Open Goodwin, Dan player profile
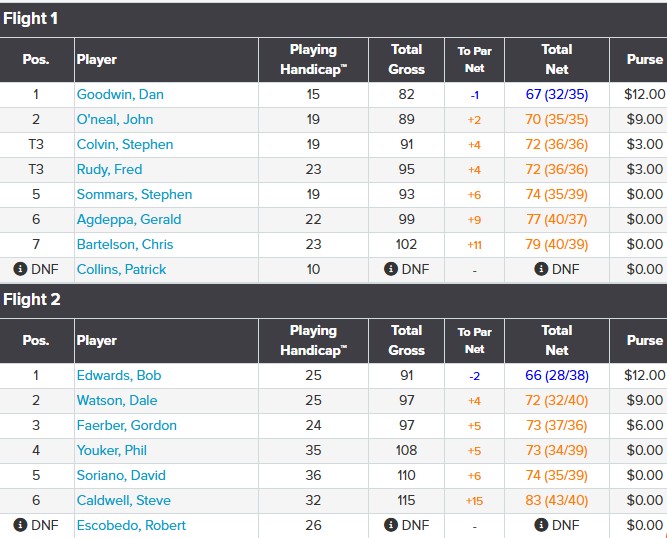 click(x=120, y=94)
